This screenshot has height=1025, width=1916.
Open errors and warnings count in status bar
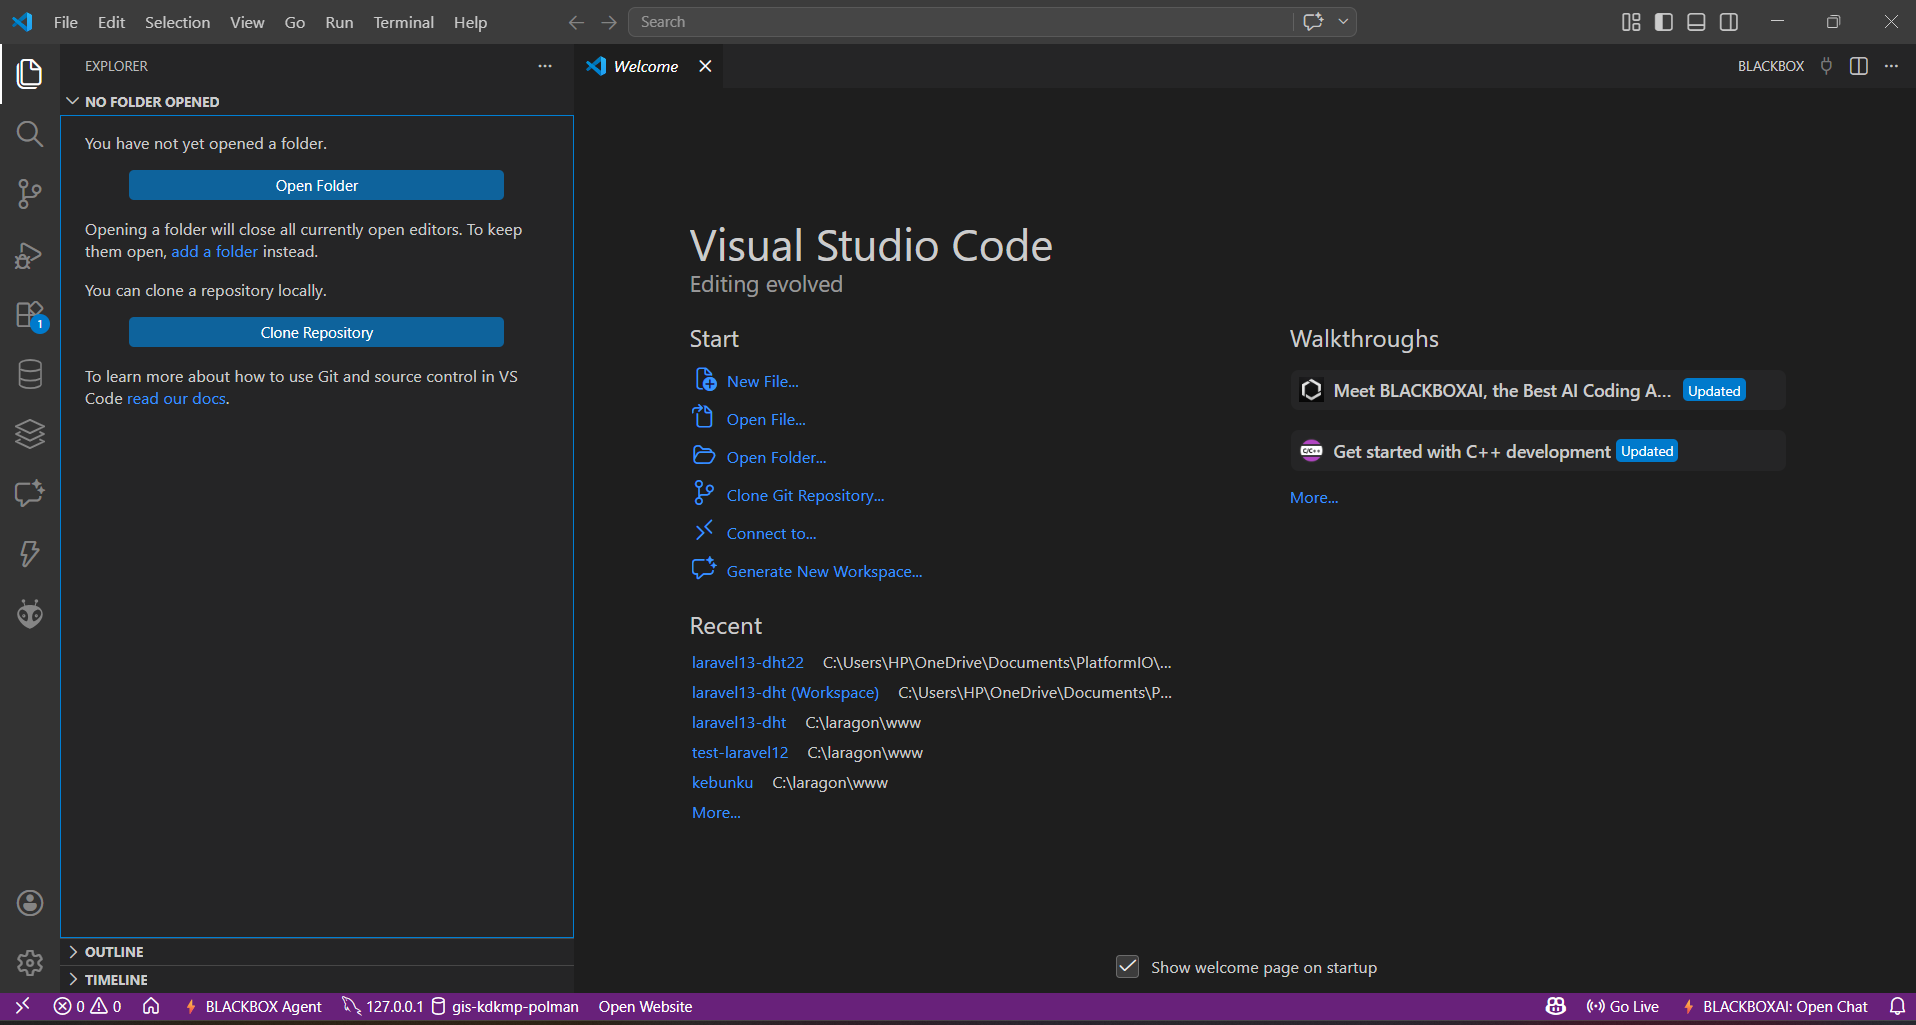click(88, 1006)
